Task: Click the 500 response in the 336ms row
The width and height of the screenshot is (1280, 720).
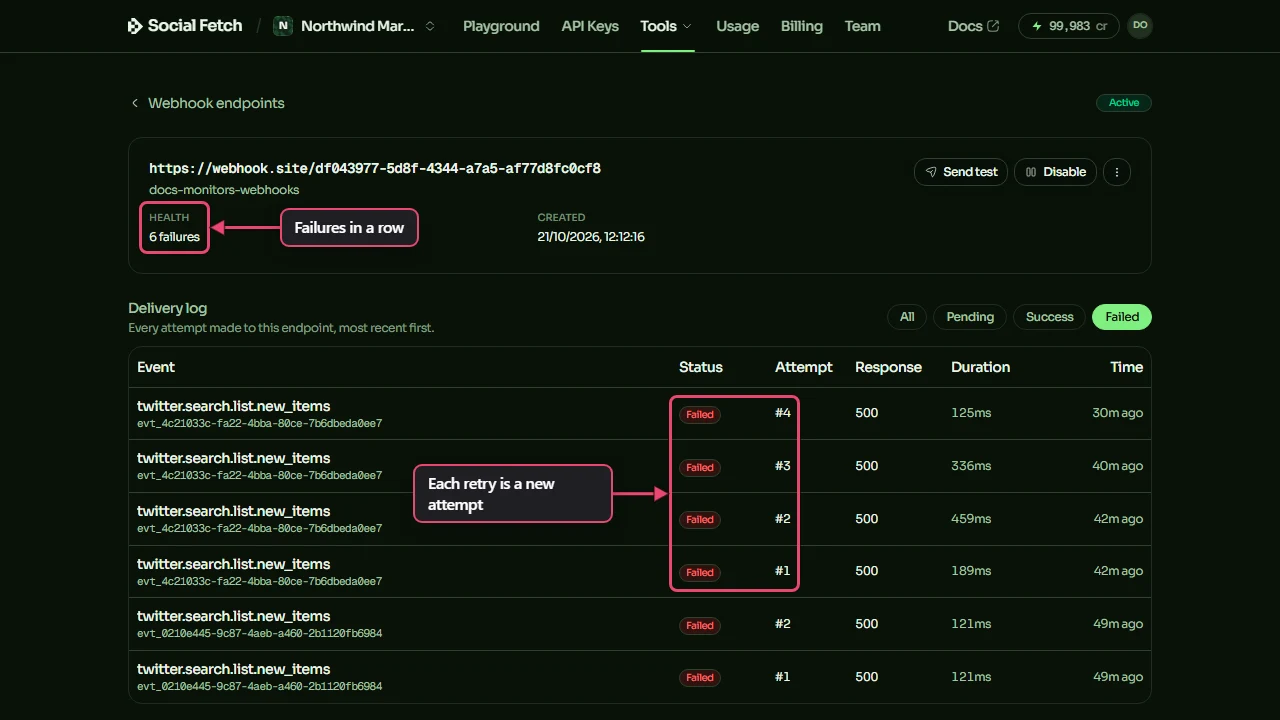Action: (867, 466)
